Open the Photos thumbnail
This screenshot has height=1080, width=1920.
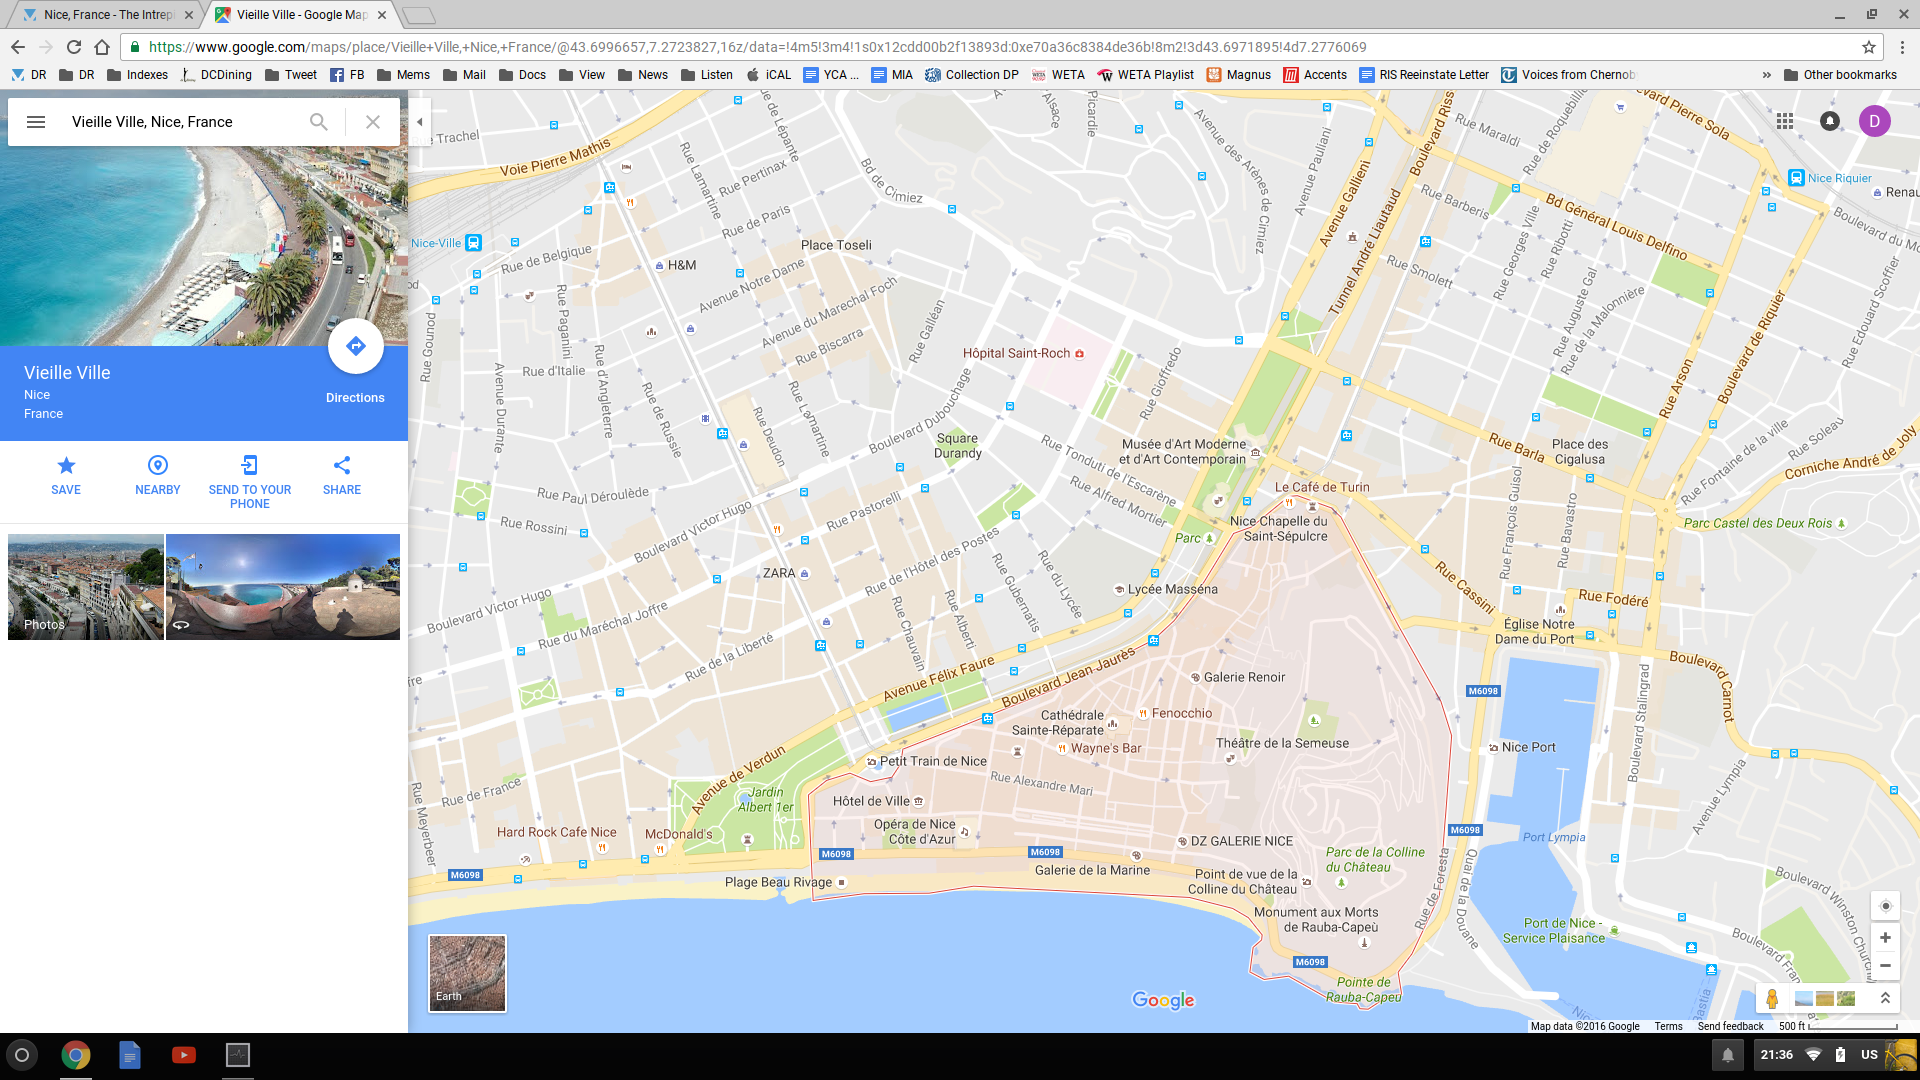[86, 587]
